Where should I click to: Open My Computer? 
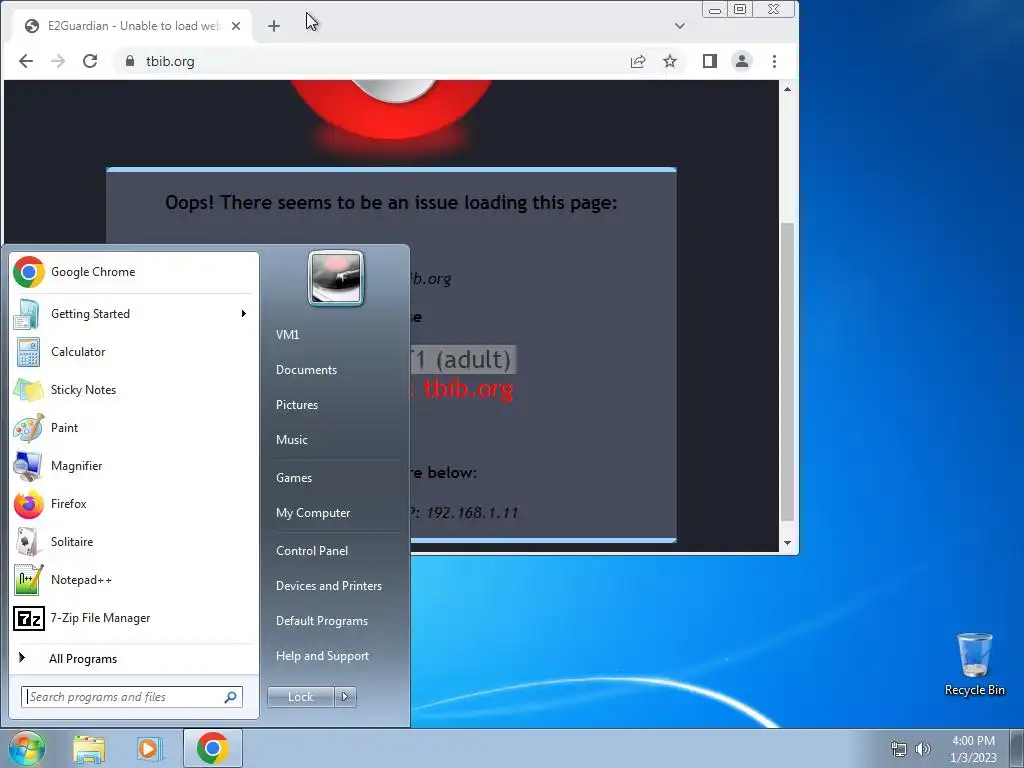313,513
